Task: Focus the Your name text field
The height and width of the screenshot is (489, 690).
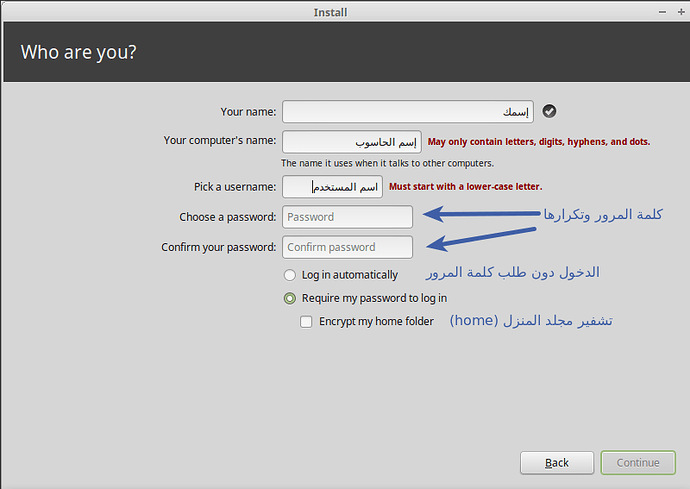Action: click(x=408, y=112)
